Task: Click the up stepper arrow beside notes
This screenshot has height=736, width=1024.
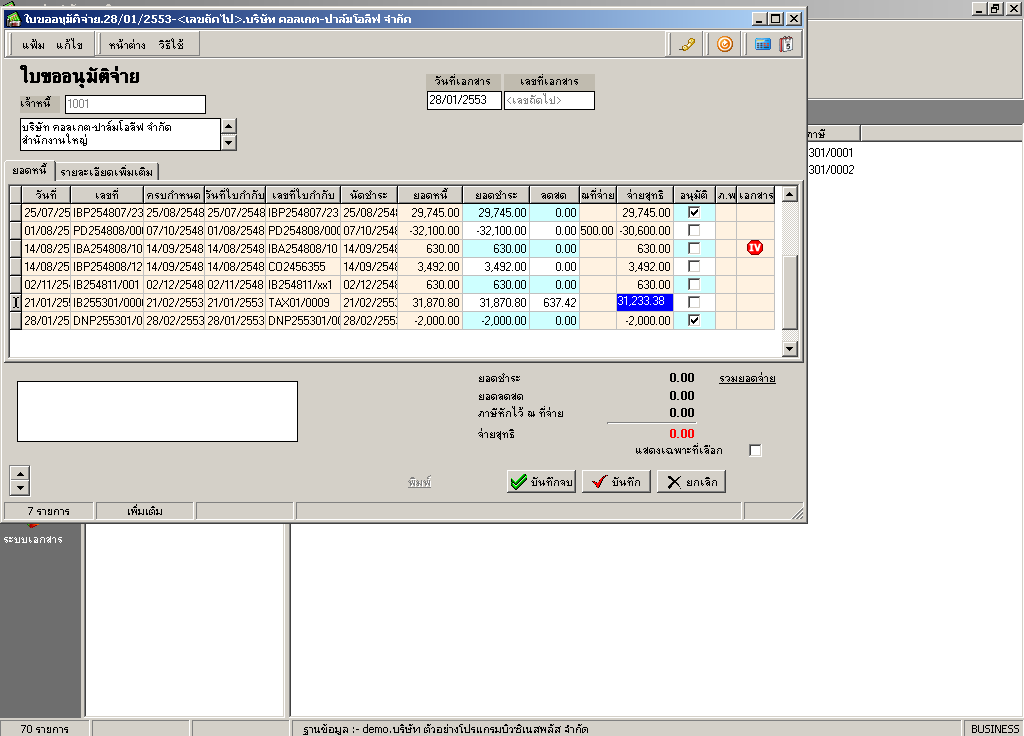Action: pos(19,472)
